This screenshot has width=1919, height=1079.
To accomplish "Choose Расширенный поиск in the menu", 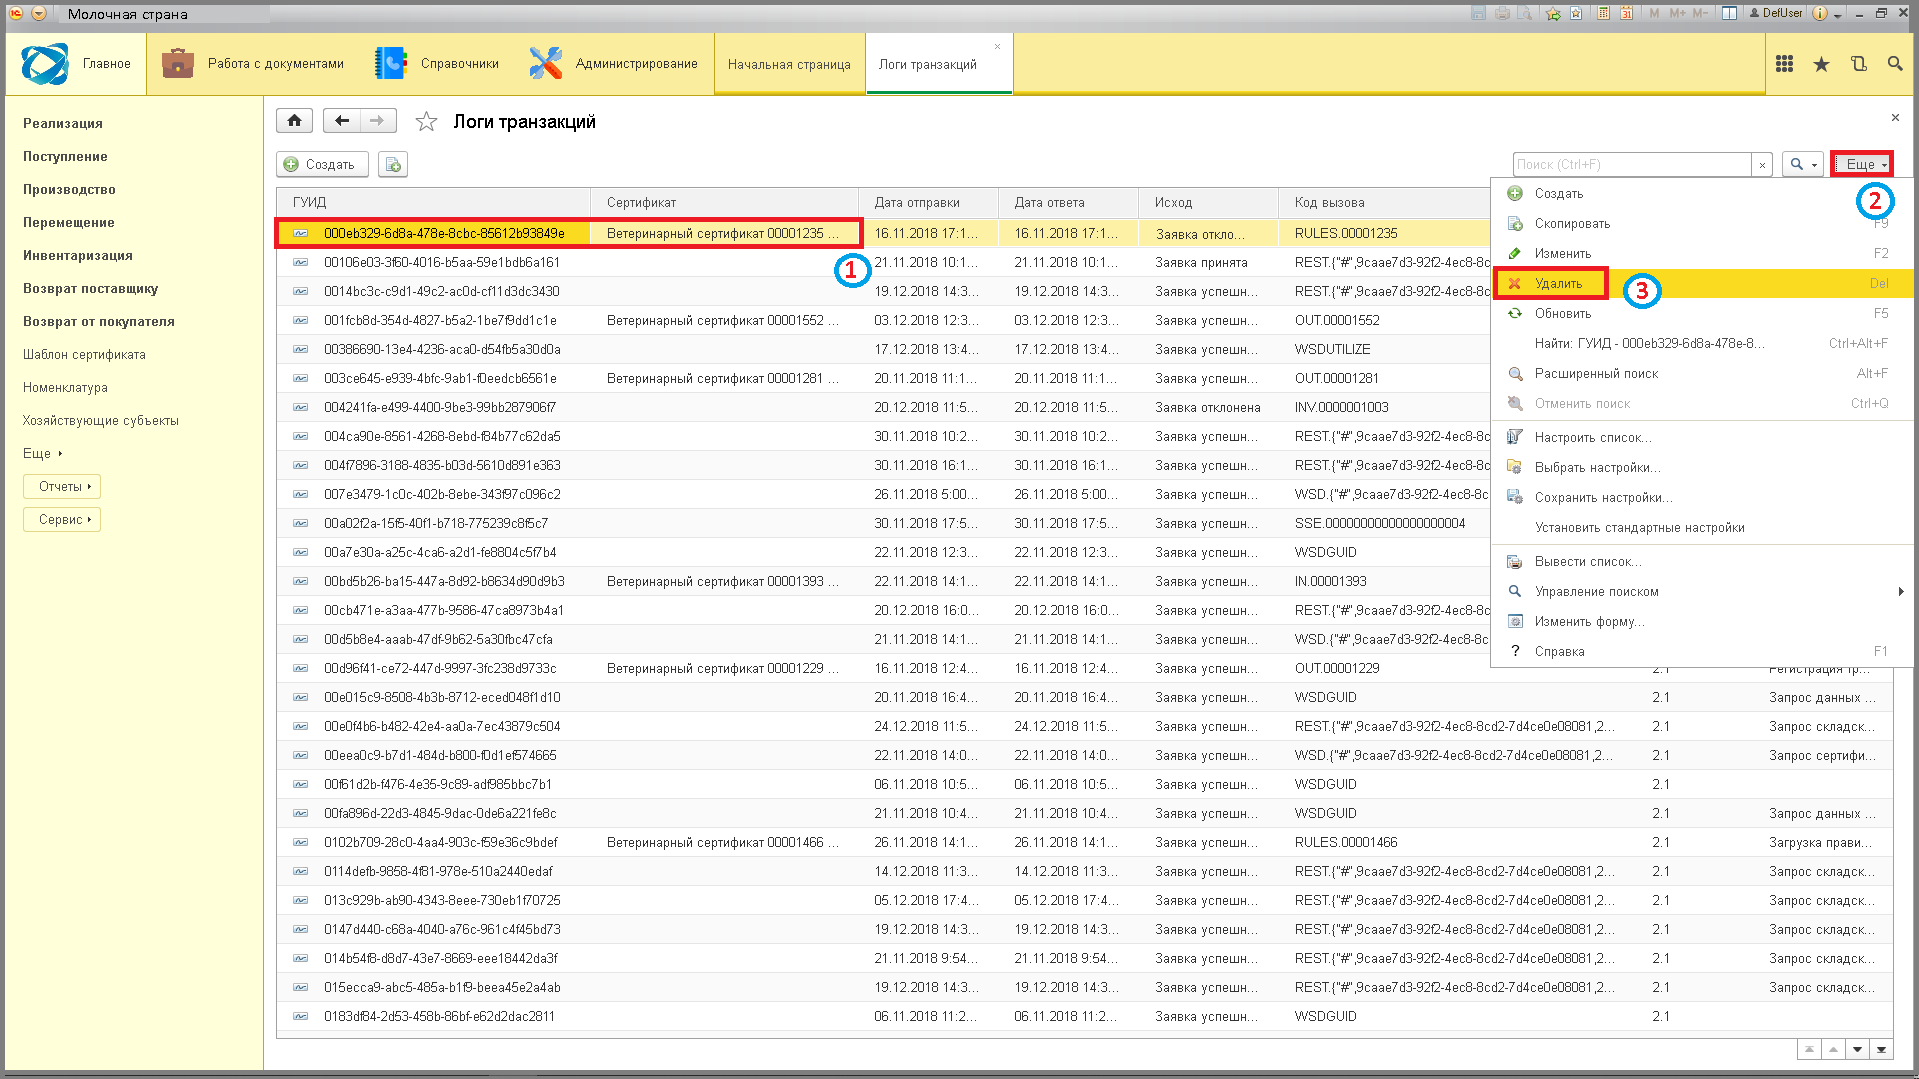I will (1702, 374).
